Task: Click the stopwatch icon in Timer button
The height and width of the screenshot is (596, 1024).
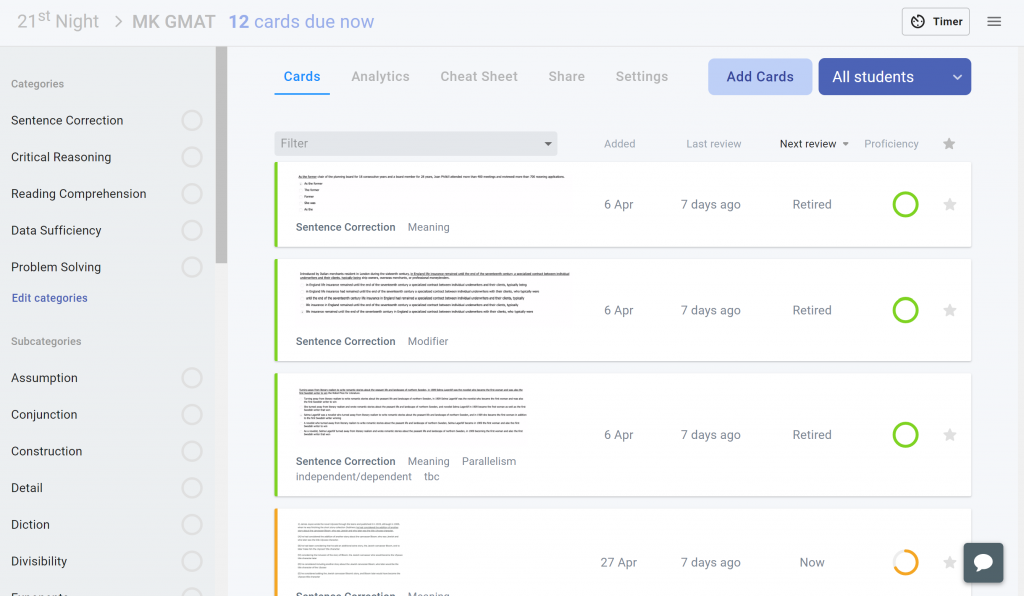Action: (918, 22)
